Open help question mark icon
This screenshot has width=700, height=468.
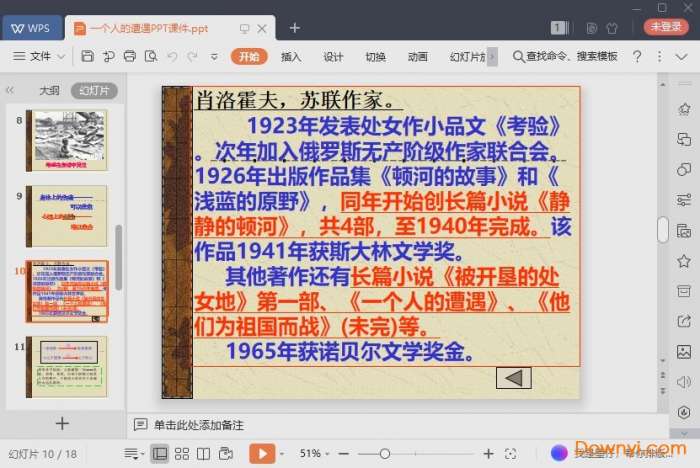pos(637,56)
